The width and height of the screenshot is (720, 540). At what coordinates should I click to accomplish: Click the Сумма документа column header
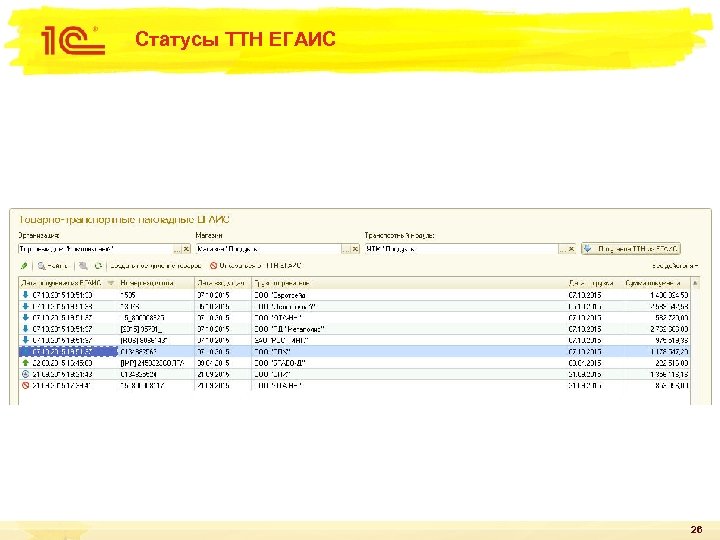click(656, 283)
